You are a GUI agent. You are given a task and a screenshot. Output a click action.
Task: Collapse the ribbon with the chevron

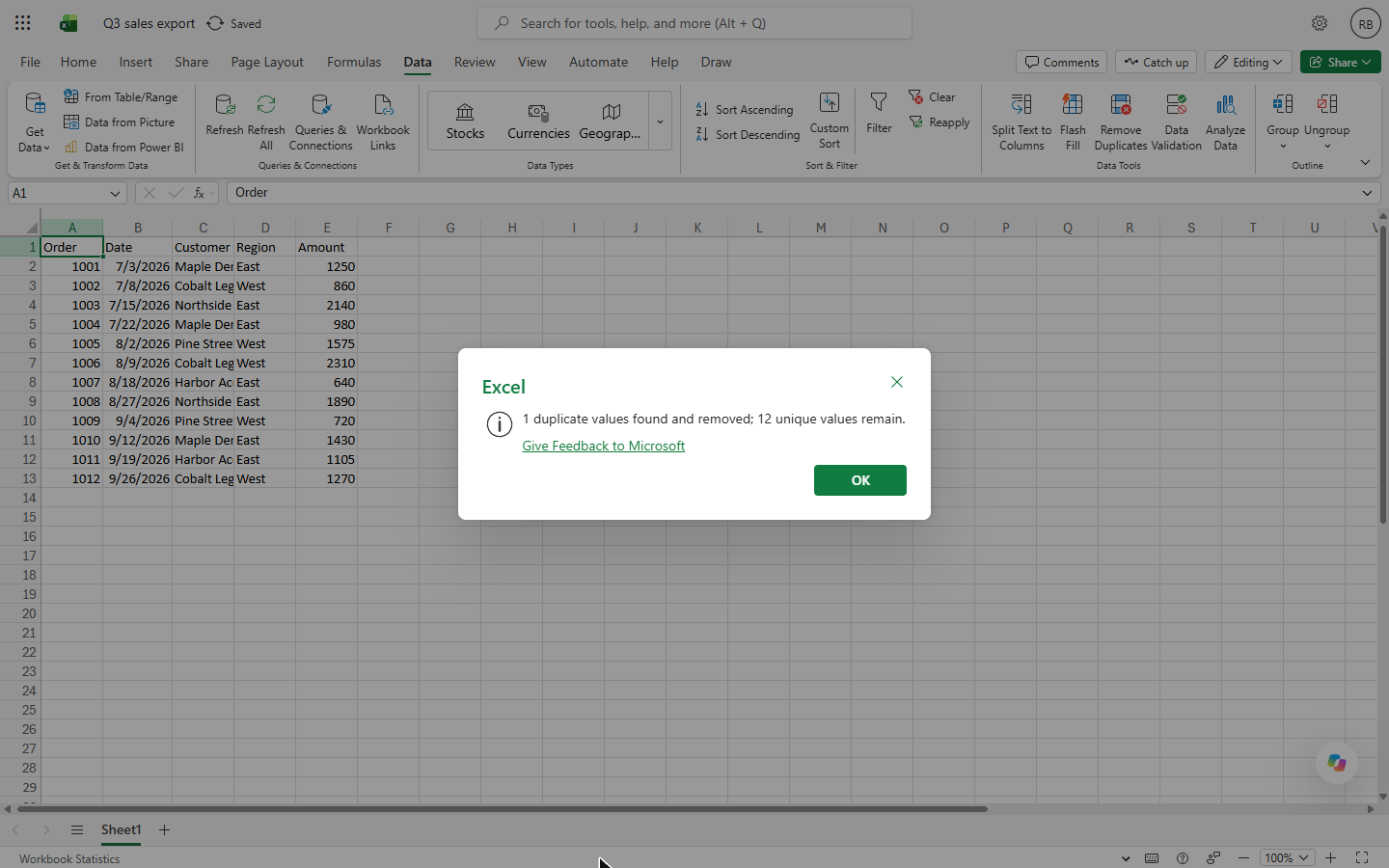tap(1366, 162)
